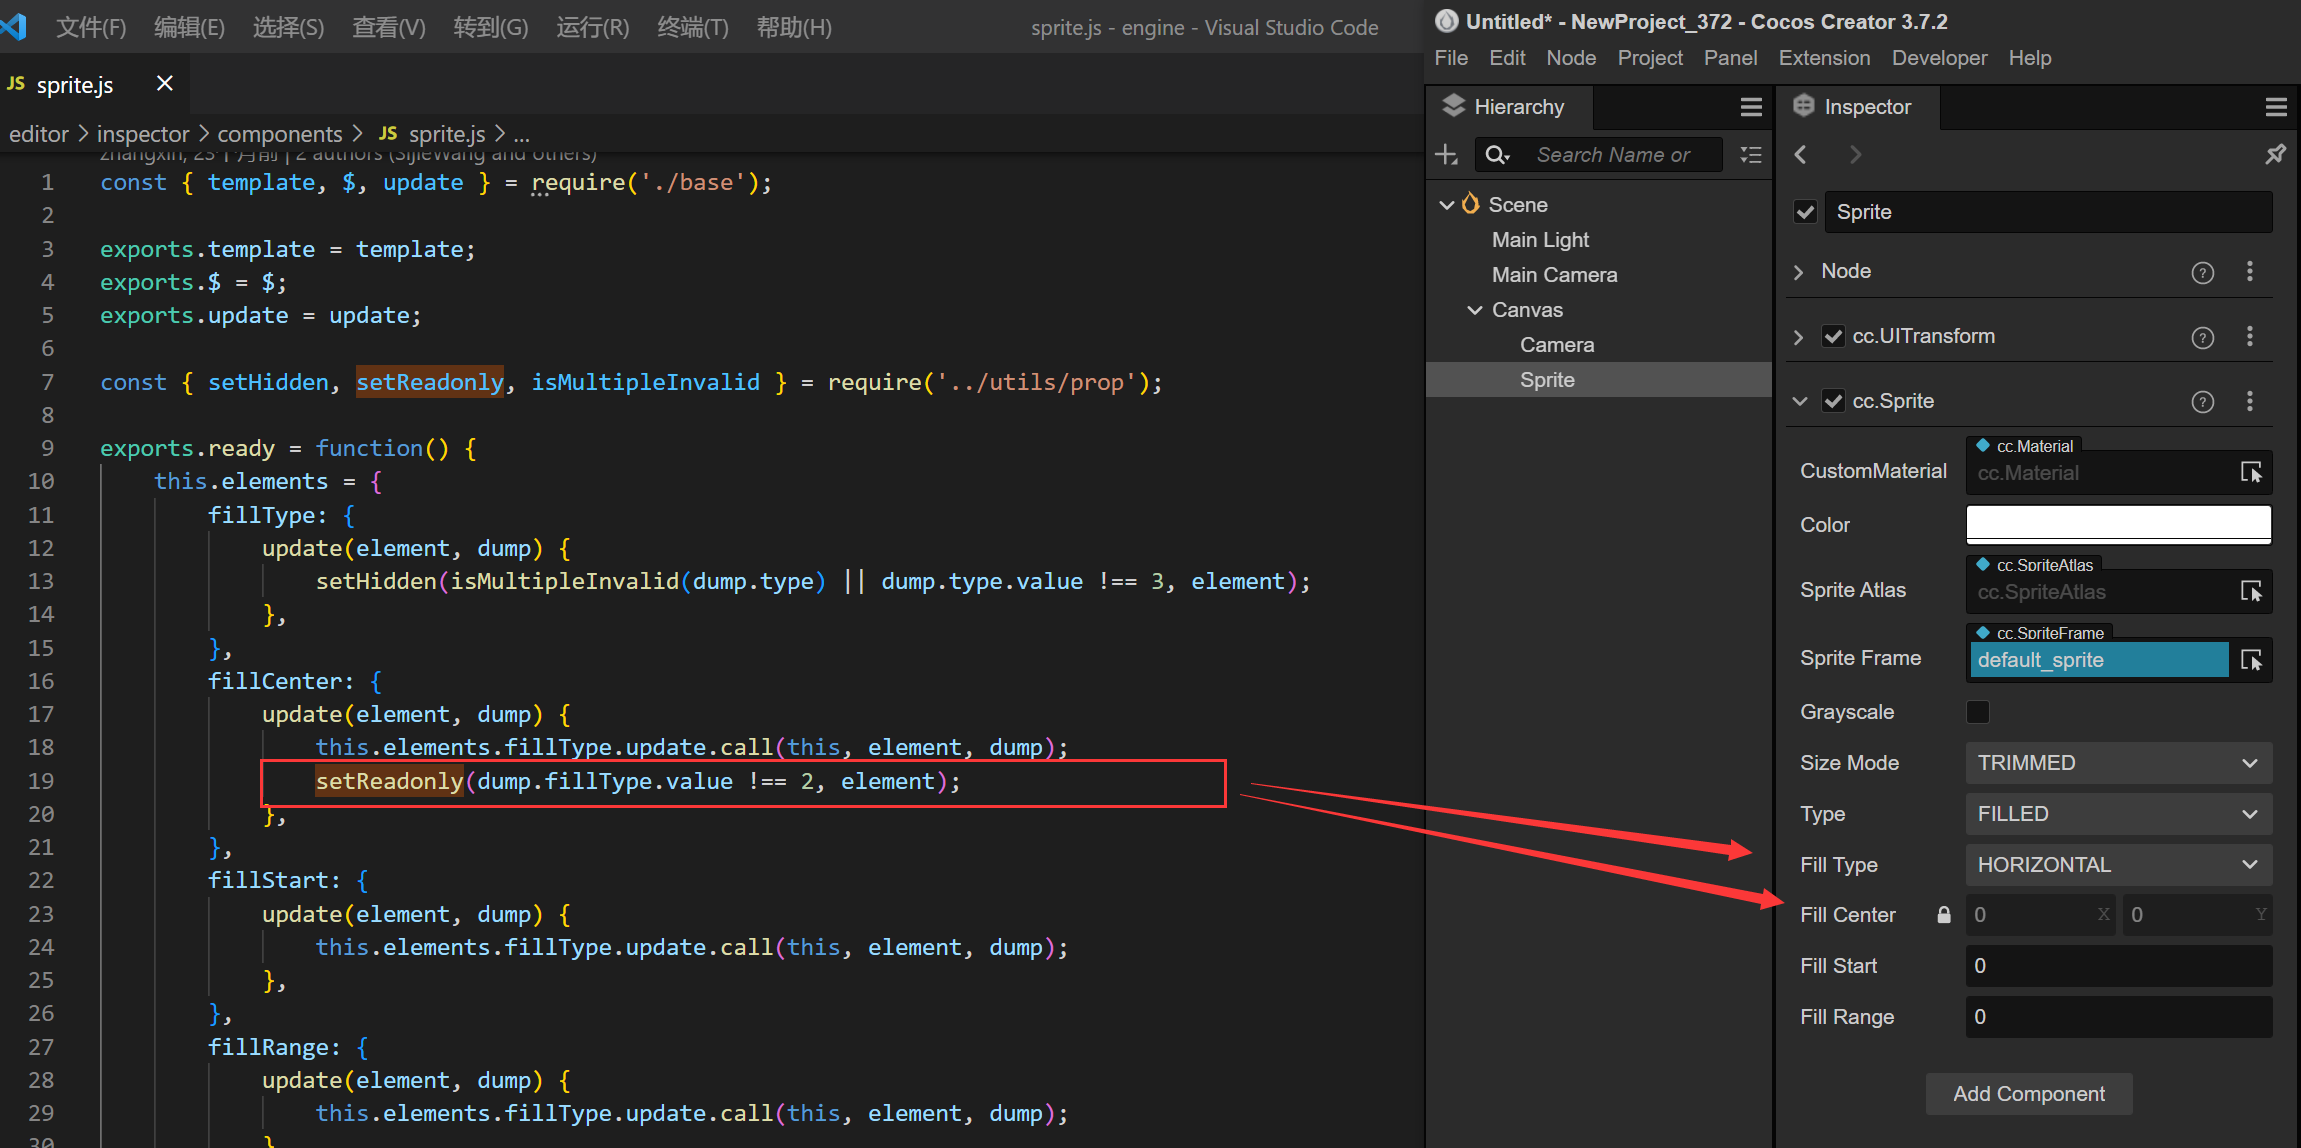The height and width of the screenshot is (1148, 2301).
Task: Click the white Color swatch
Action: click(2118, 524)
